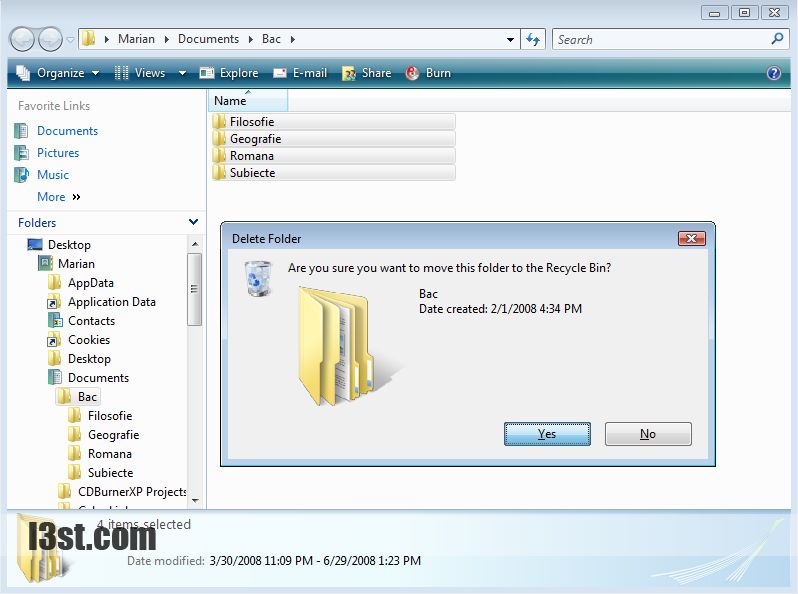Select CDBurnerXP Projects in the folder tree

click(x=132, y=492)
